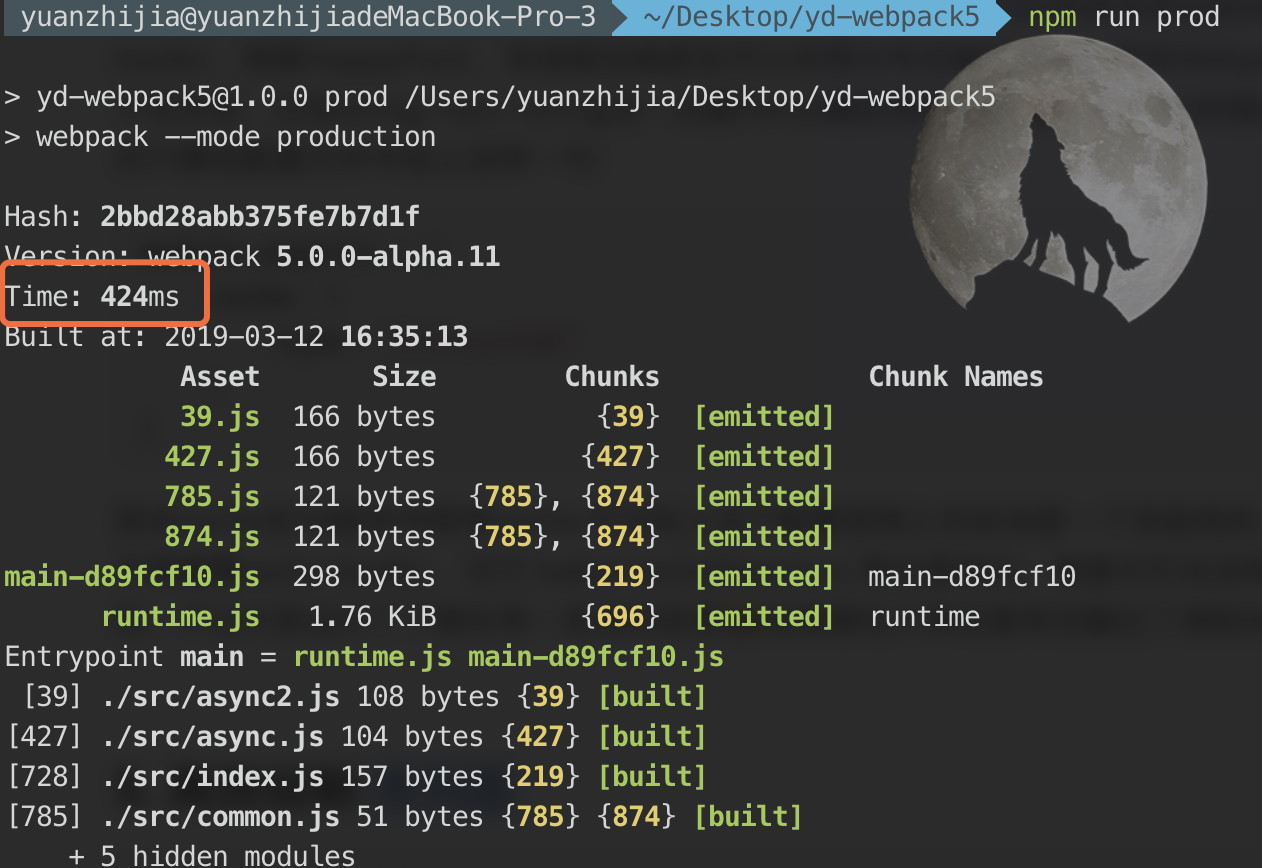Click the 427.js asset name
Image resolution: width=1262 pixels, height=868 pixels.
212,457
